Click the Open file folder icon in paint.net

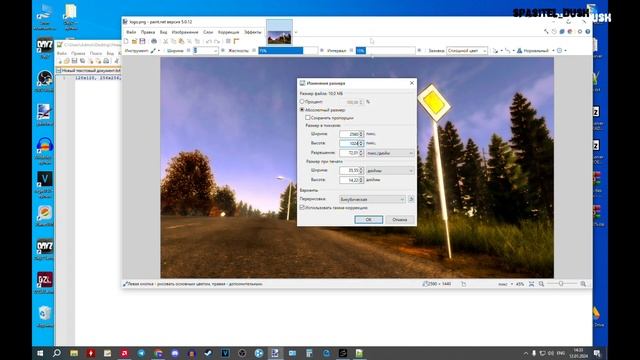click(134, 41)
